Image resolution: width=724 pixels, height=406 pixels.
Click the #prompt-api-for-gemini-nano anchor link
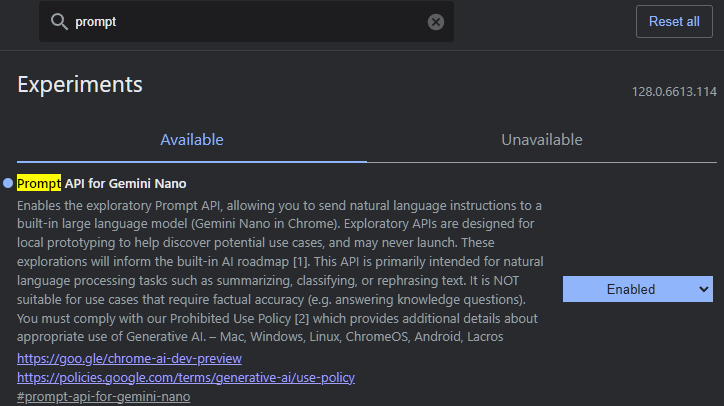pos(103,397)
